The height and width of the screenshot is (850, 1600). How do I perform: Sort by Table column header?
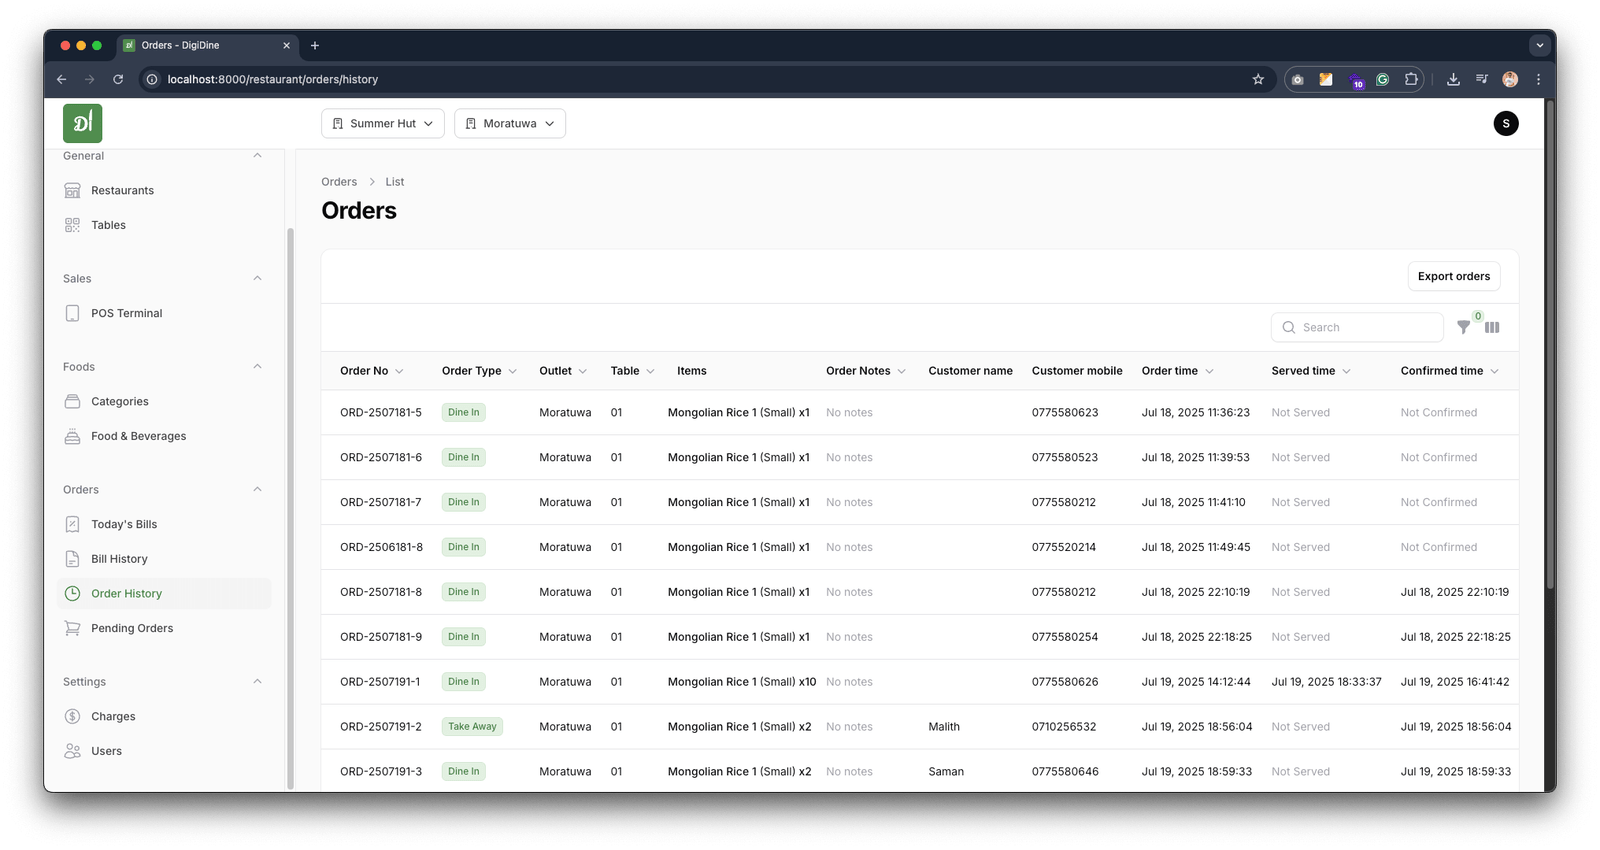633,371
